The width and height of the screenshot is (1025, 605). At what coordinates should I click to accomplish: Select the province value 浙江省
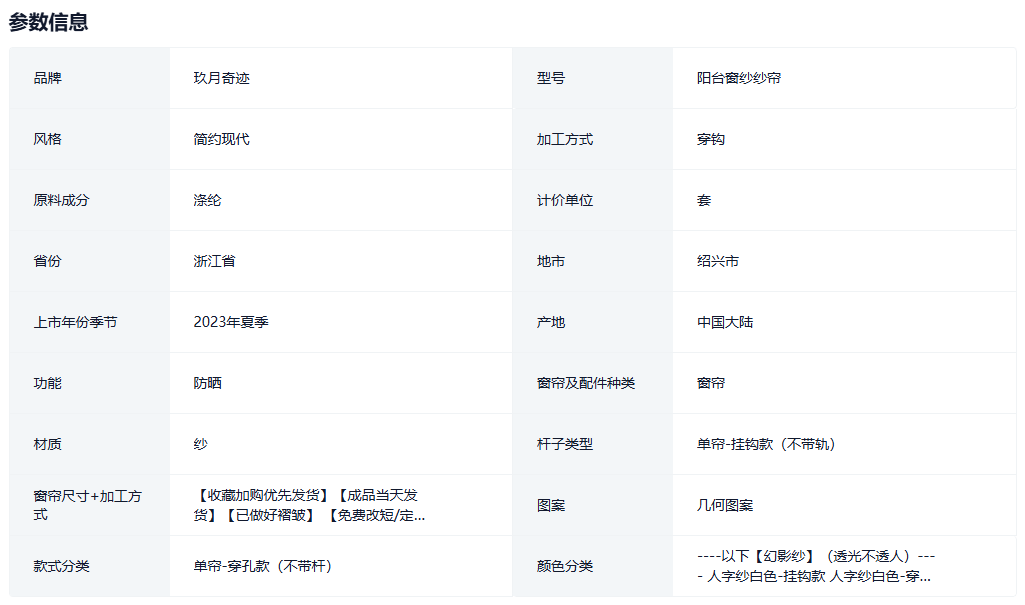click(214, 261)
